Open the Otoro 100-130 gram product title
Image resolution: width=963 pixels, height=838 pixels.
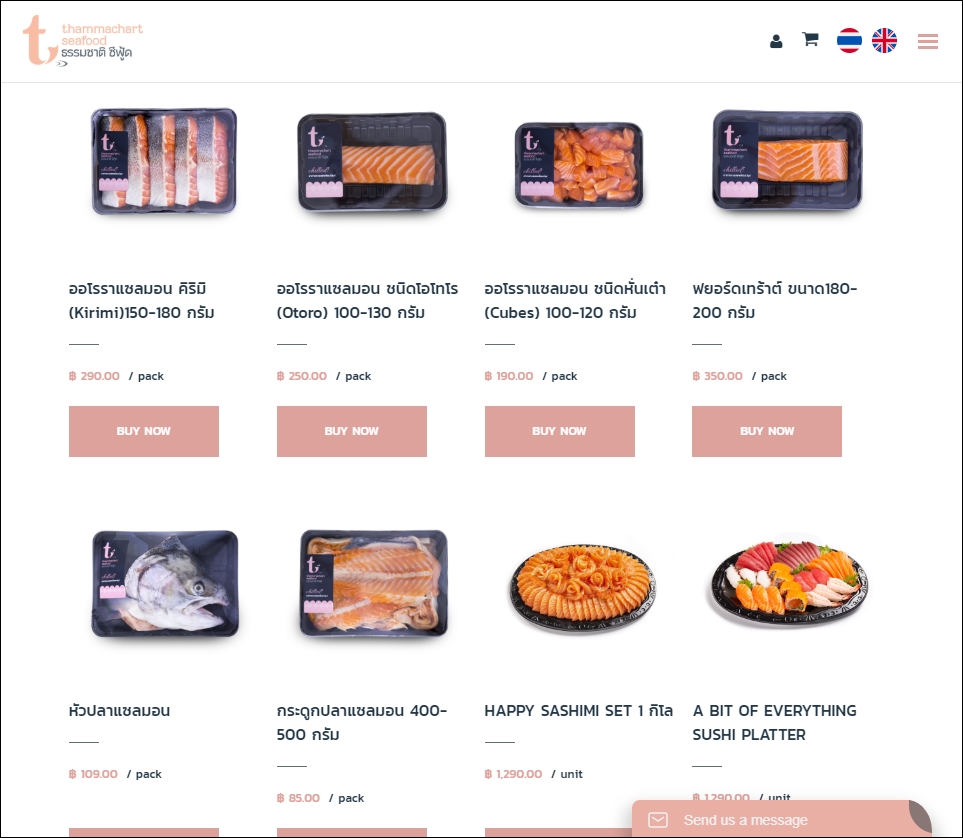point(367,300)
